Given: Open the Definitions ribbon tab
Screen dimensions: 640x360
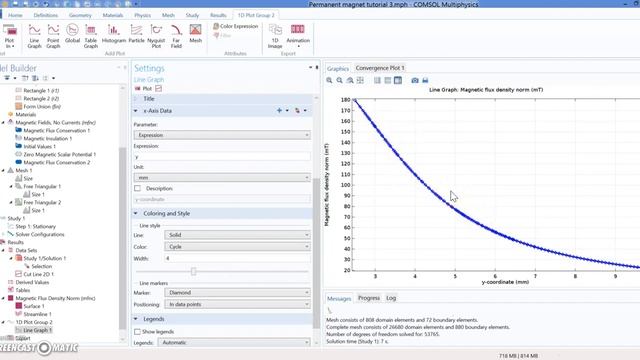Looking at the screenshot, I should point(46,15).
